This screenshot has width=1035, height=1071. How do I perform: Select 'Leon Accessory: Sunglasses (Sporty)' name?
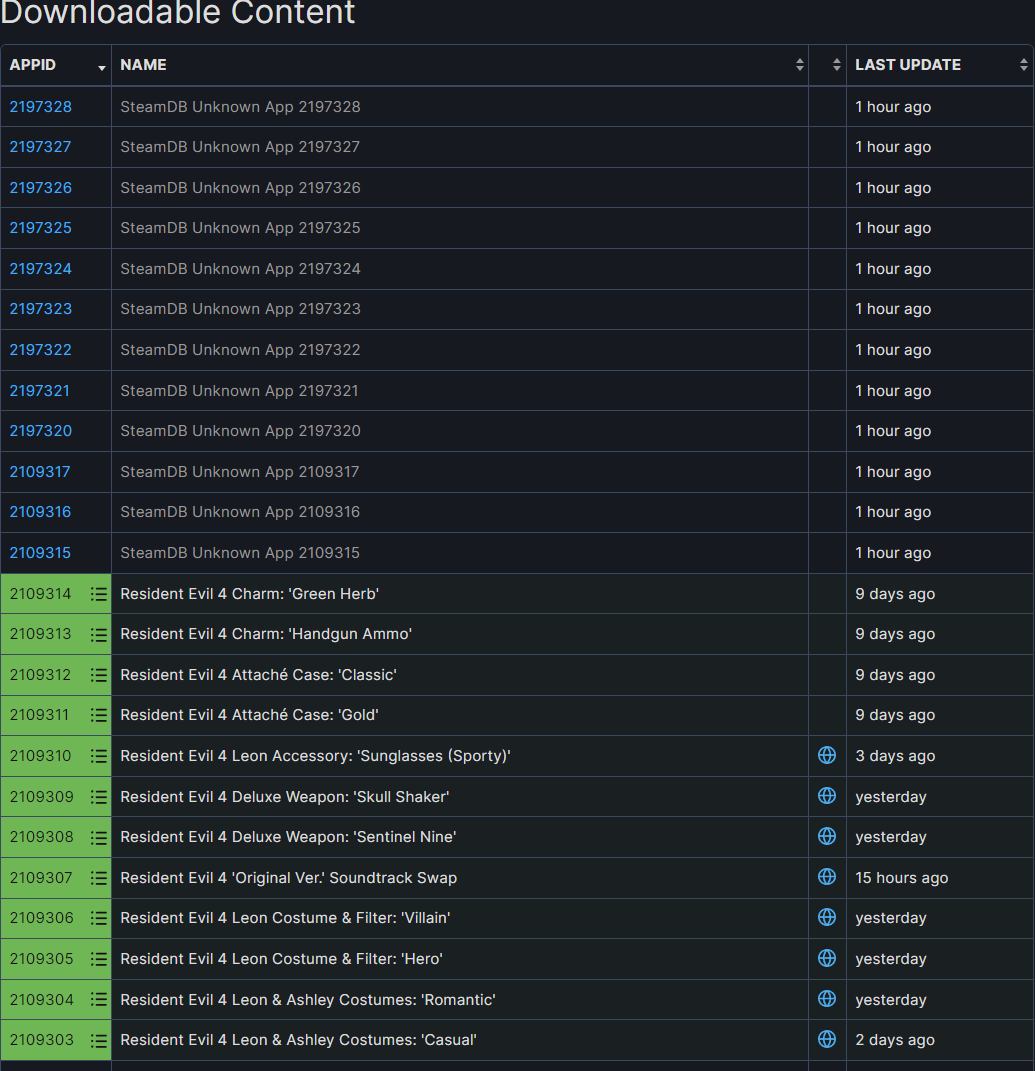pos(316,756)
